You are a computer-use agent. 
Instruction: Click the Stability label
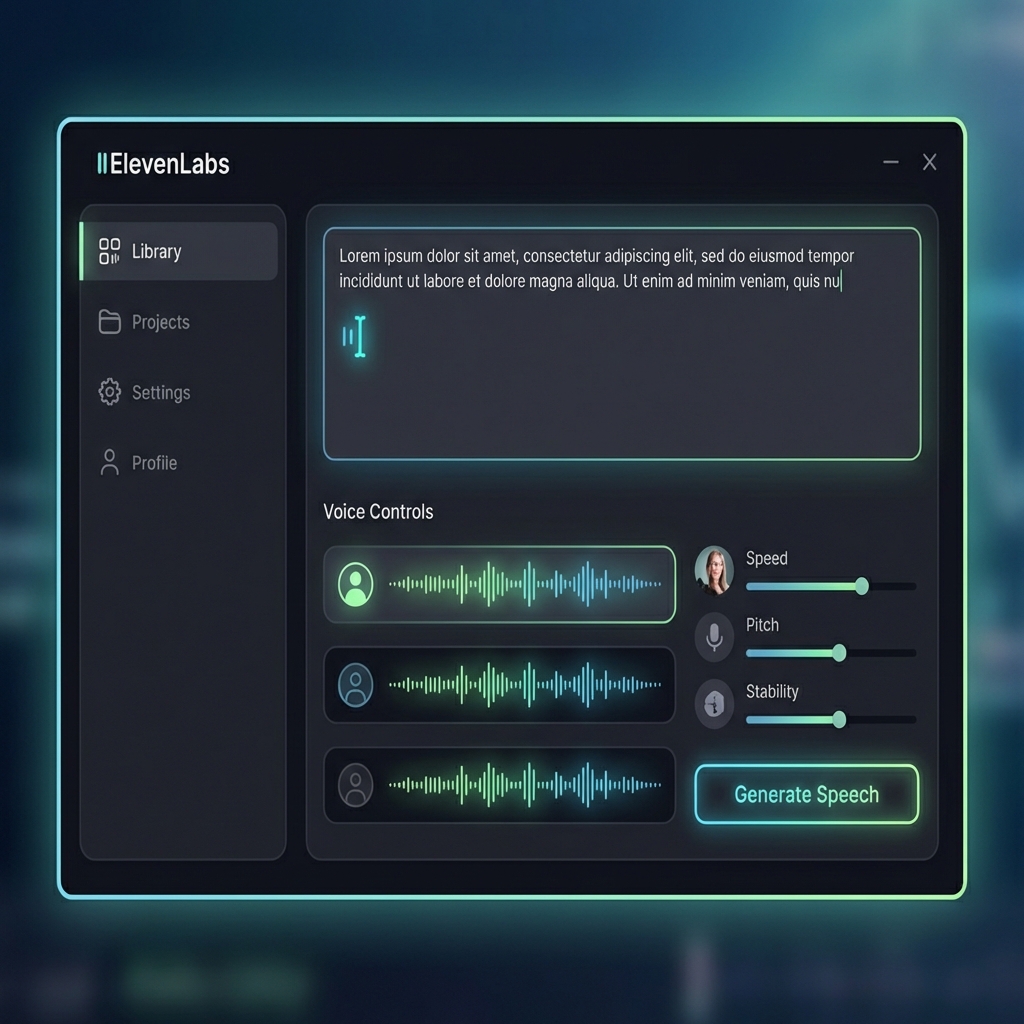point(772,692)
